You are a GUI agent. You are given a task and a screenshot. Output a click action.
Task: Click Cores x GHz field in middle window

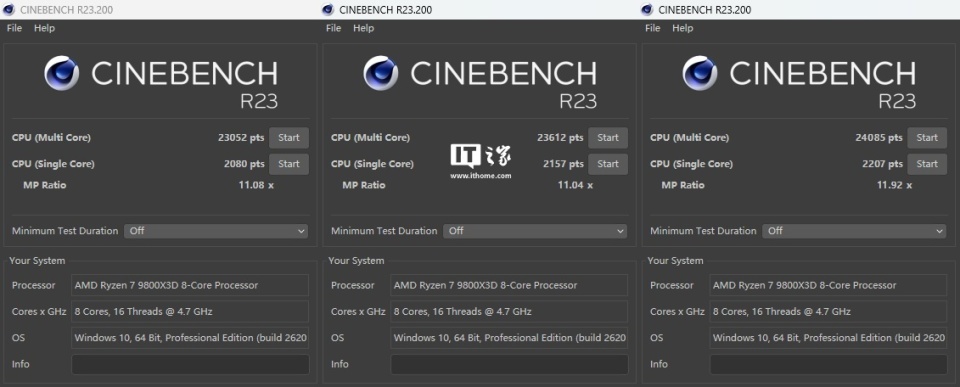pos(509,312)
